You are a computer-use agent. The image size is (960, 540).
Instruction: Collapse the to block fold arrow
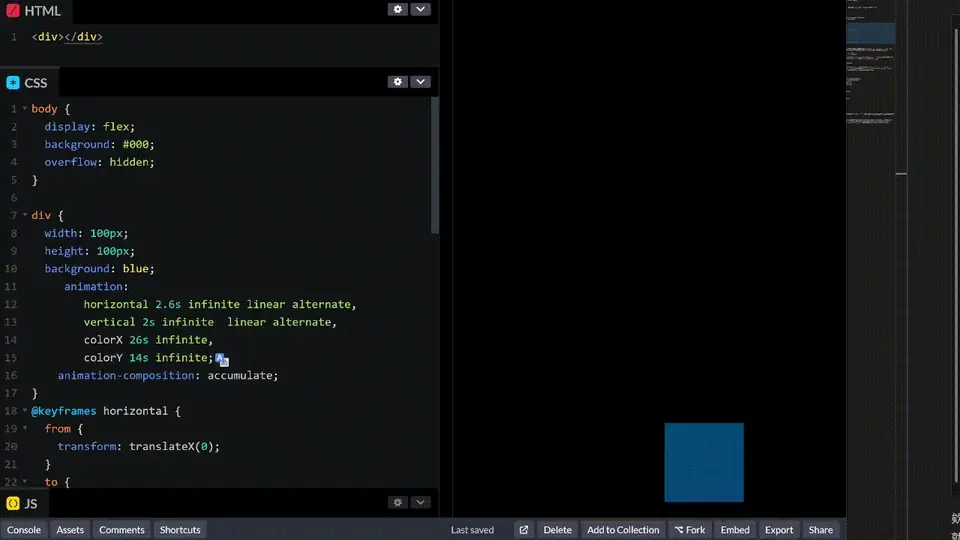[x=25, y=481]
